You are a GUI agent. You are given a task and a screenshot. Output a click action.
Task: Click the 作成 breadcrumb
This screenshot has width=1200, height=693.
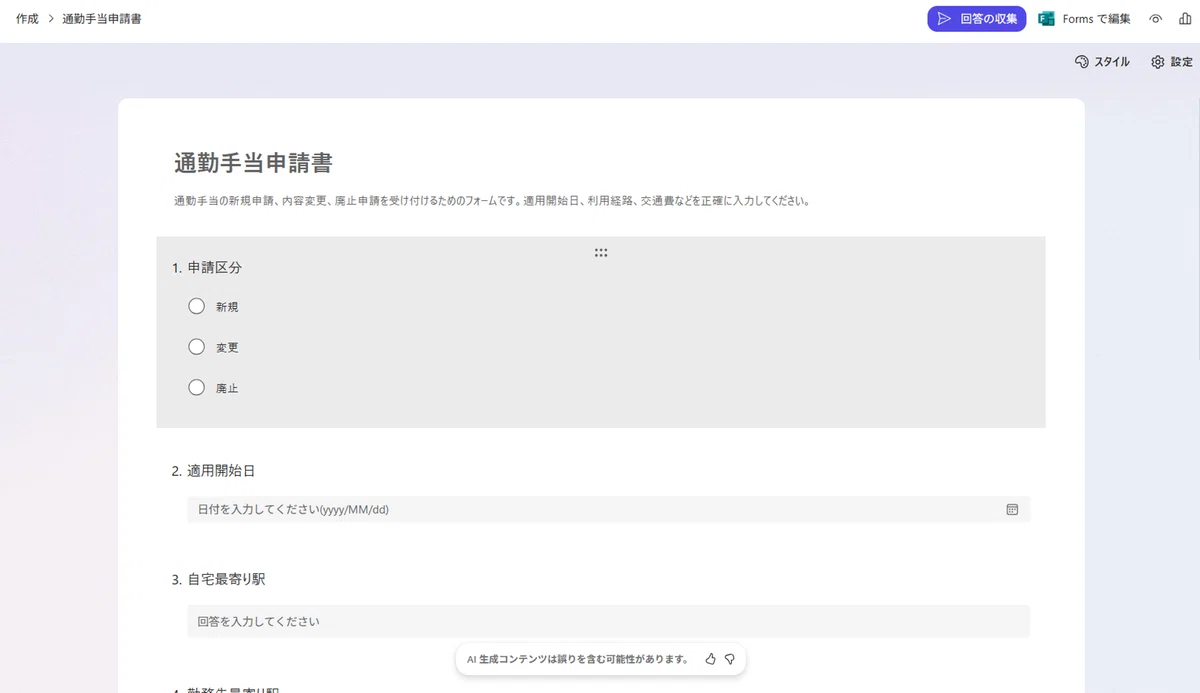[x=27, y=19]
